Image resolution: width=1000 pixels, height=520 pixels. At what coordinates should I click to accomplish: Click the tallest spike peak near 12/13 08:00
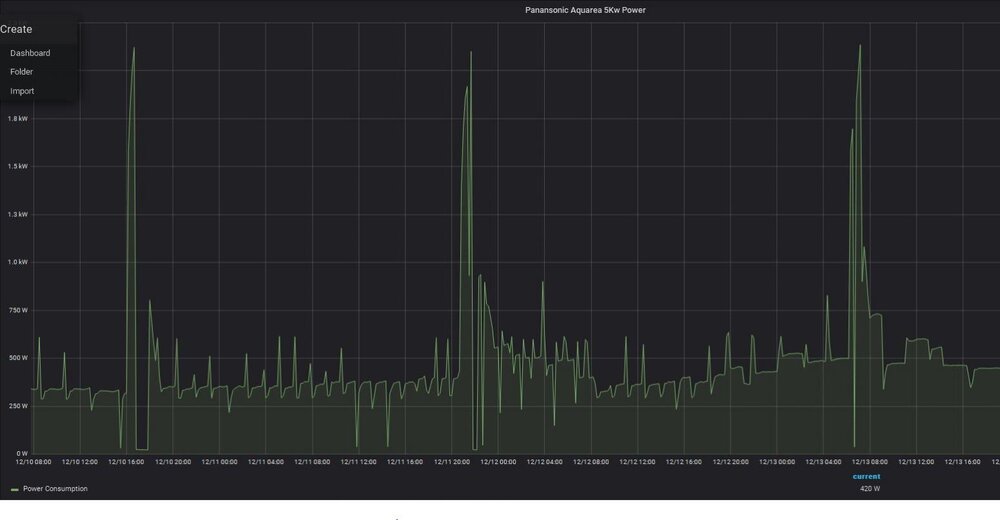click(x=859, y=46)
